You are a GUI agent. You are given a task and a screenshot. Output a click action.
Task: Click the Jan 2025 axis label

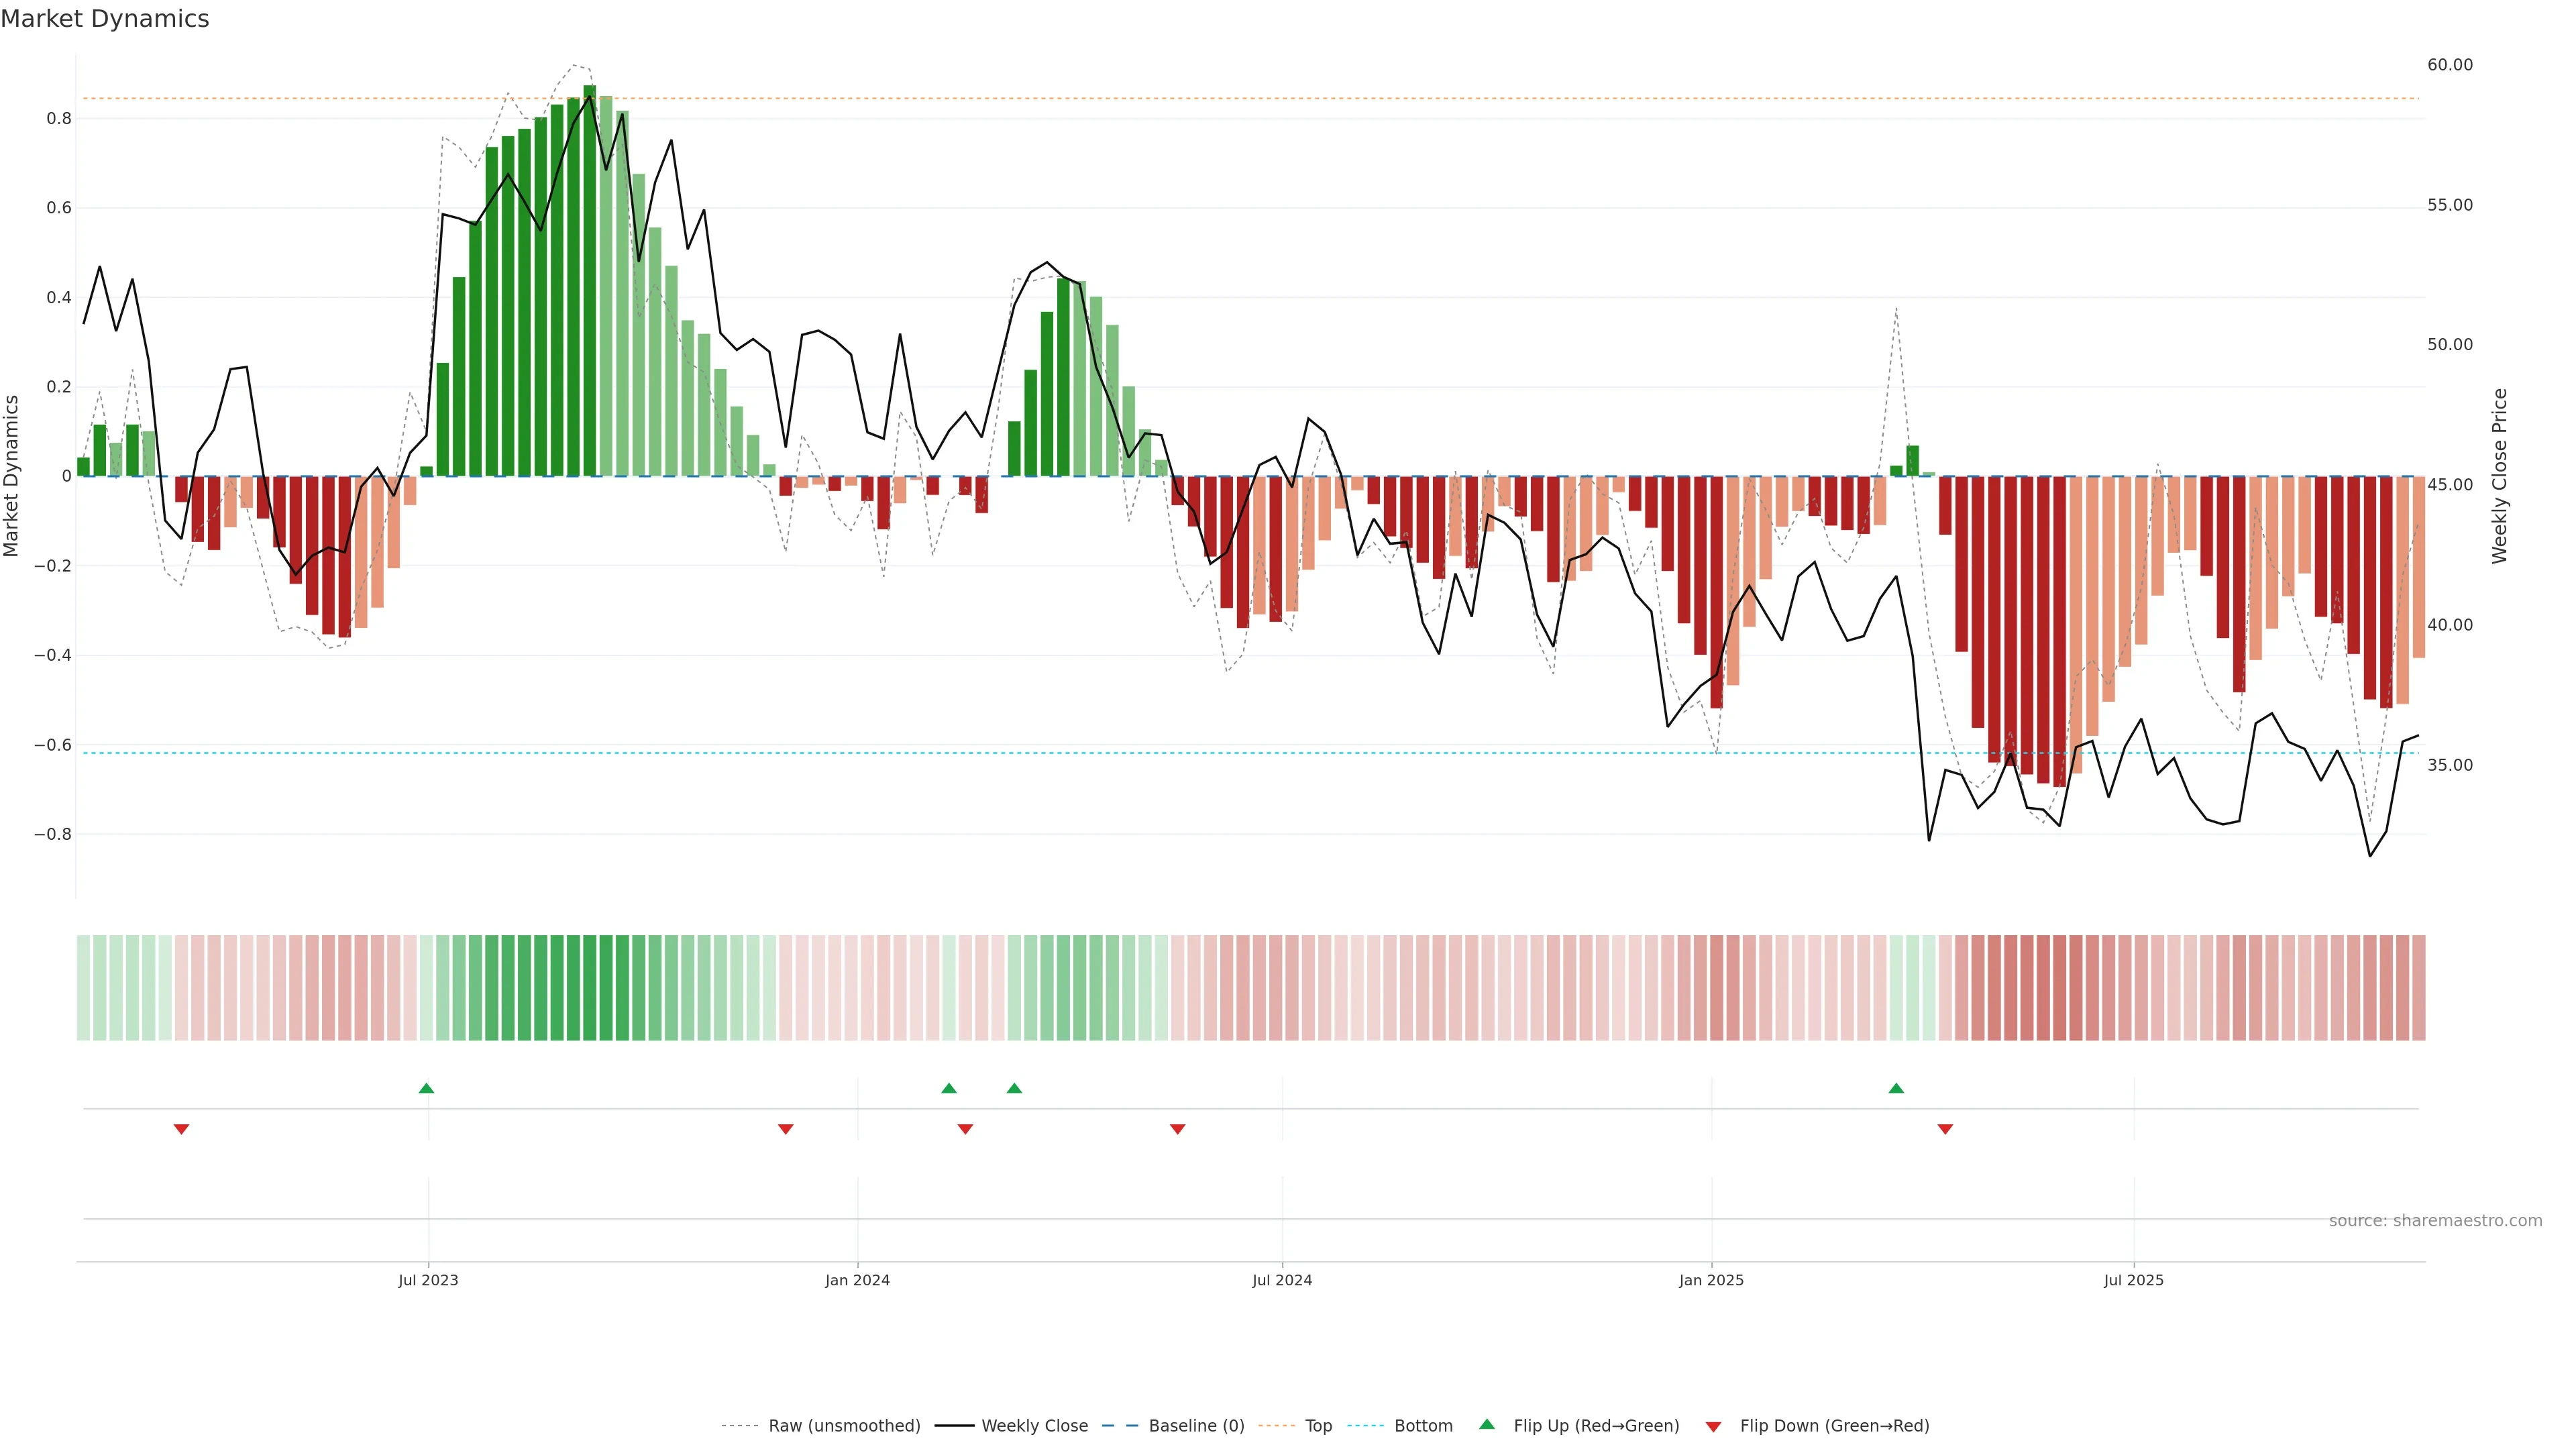click(x=1711, y=1280)
